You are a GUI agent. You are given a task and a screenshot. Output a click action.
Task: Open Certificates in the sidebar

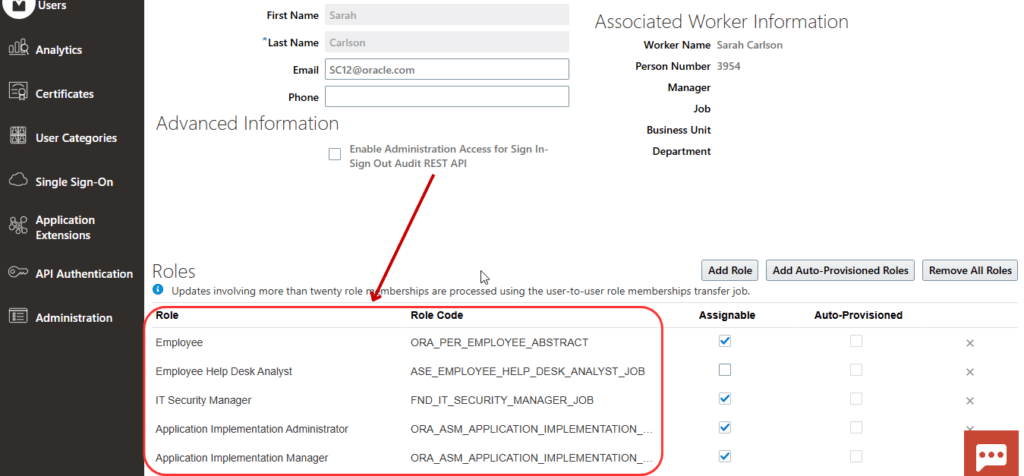[65, 94]
